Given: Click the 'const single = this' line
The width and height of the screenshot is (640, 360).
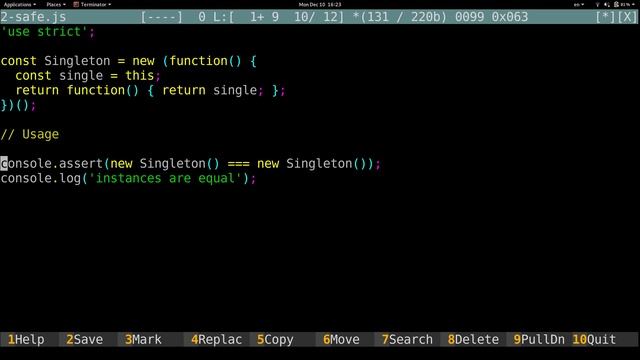Looking at the screenshot, I should pyautogui.click(x=88, y=76).
